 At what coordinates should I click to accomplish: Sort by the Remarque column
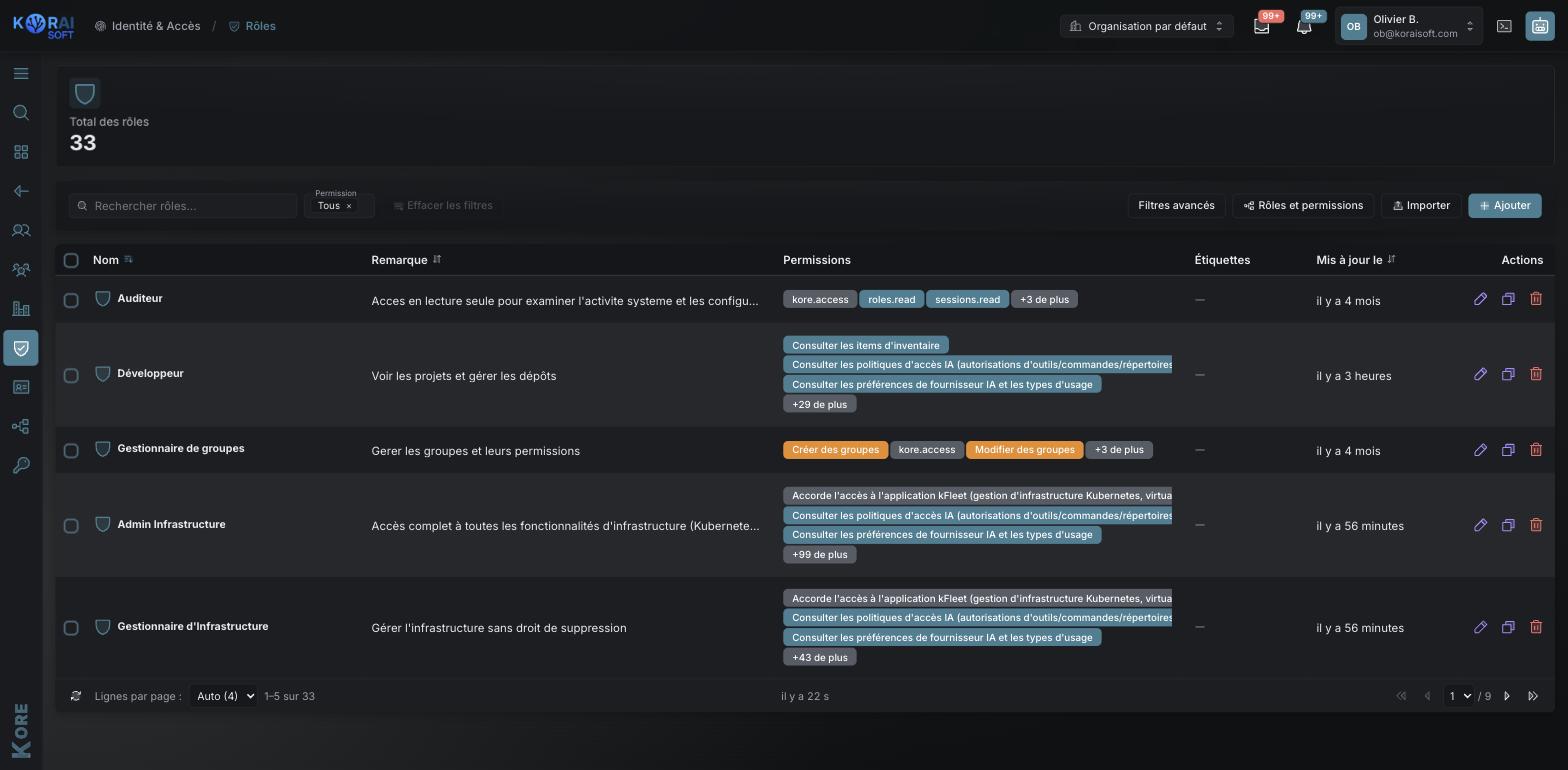406,260
